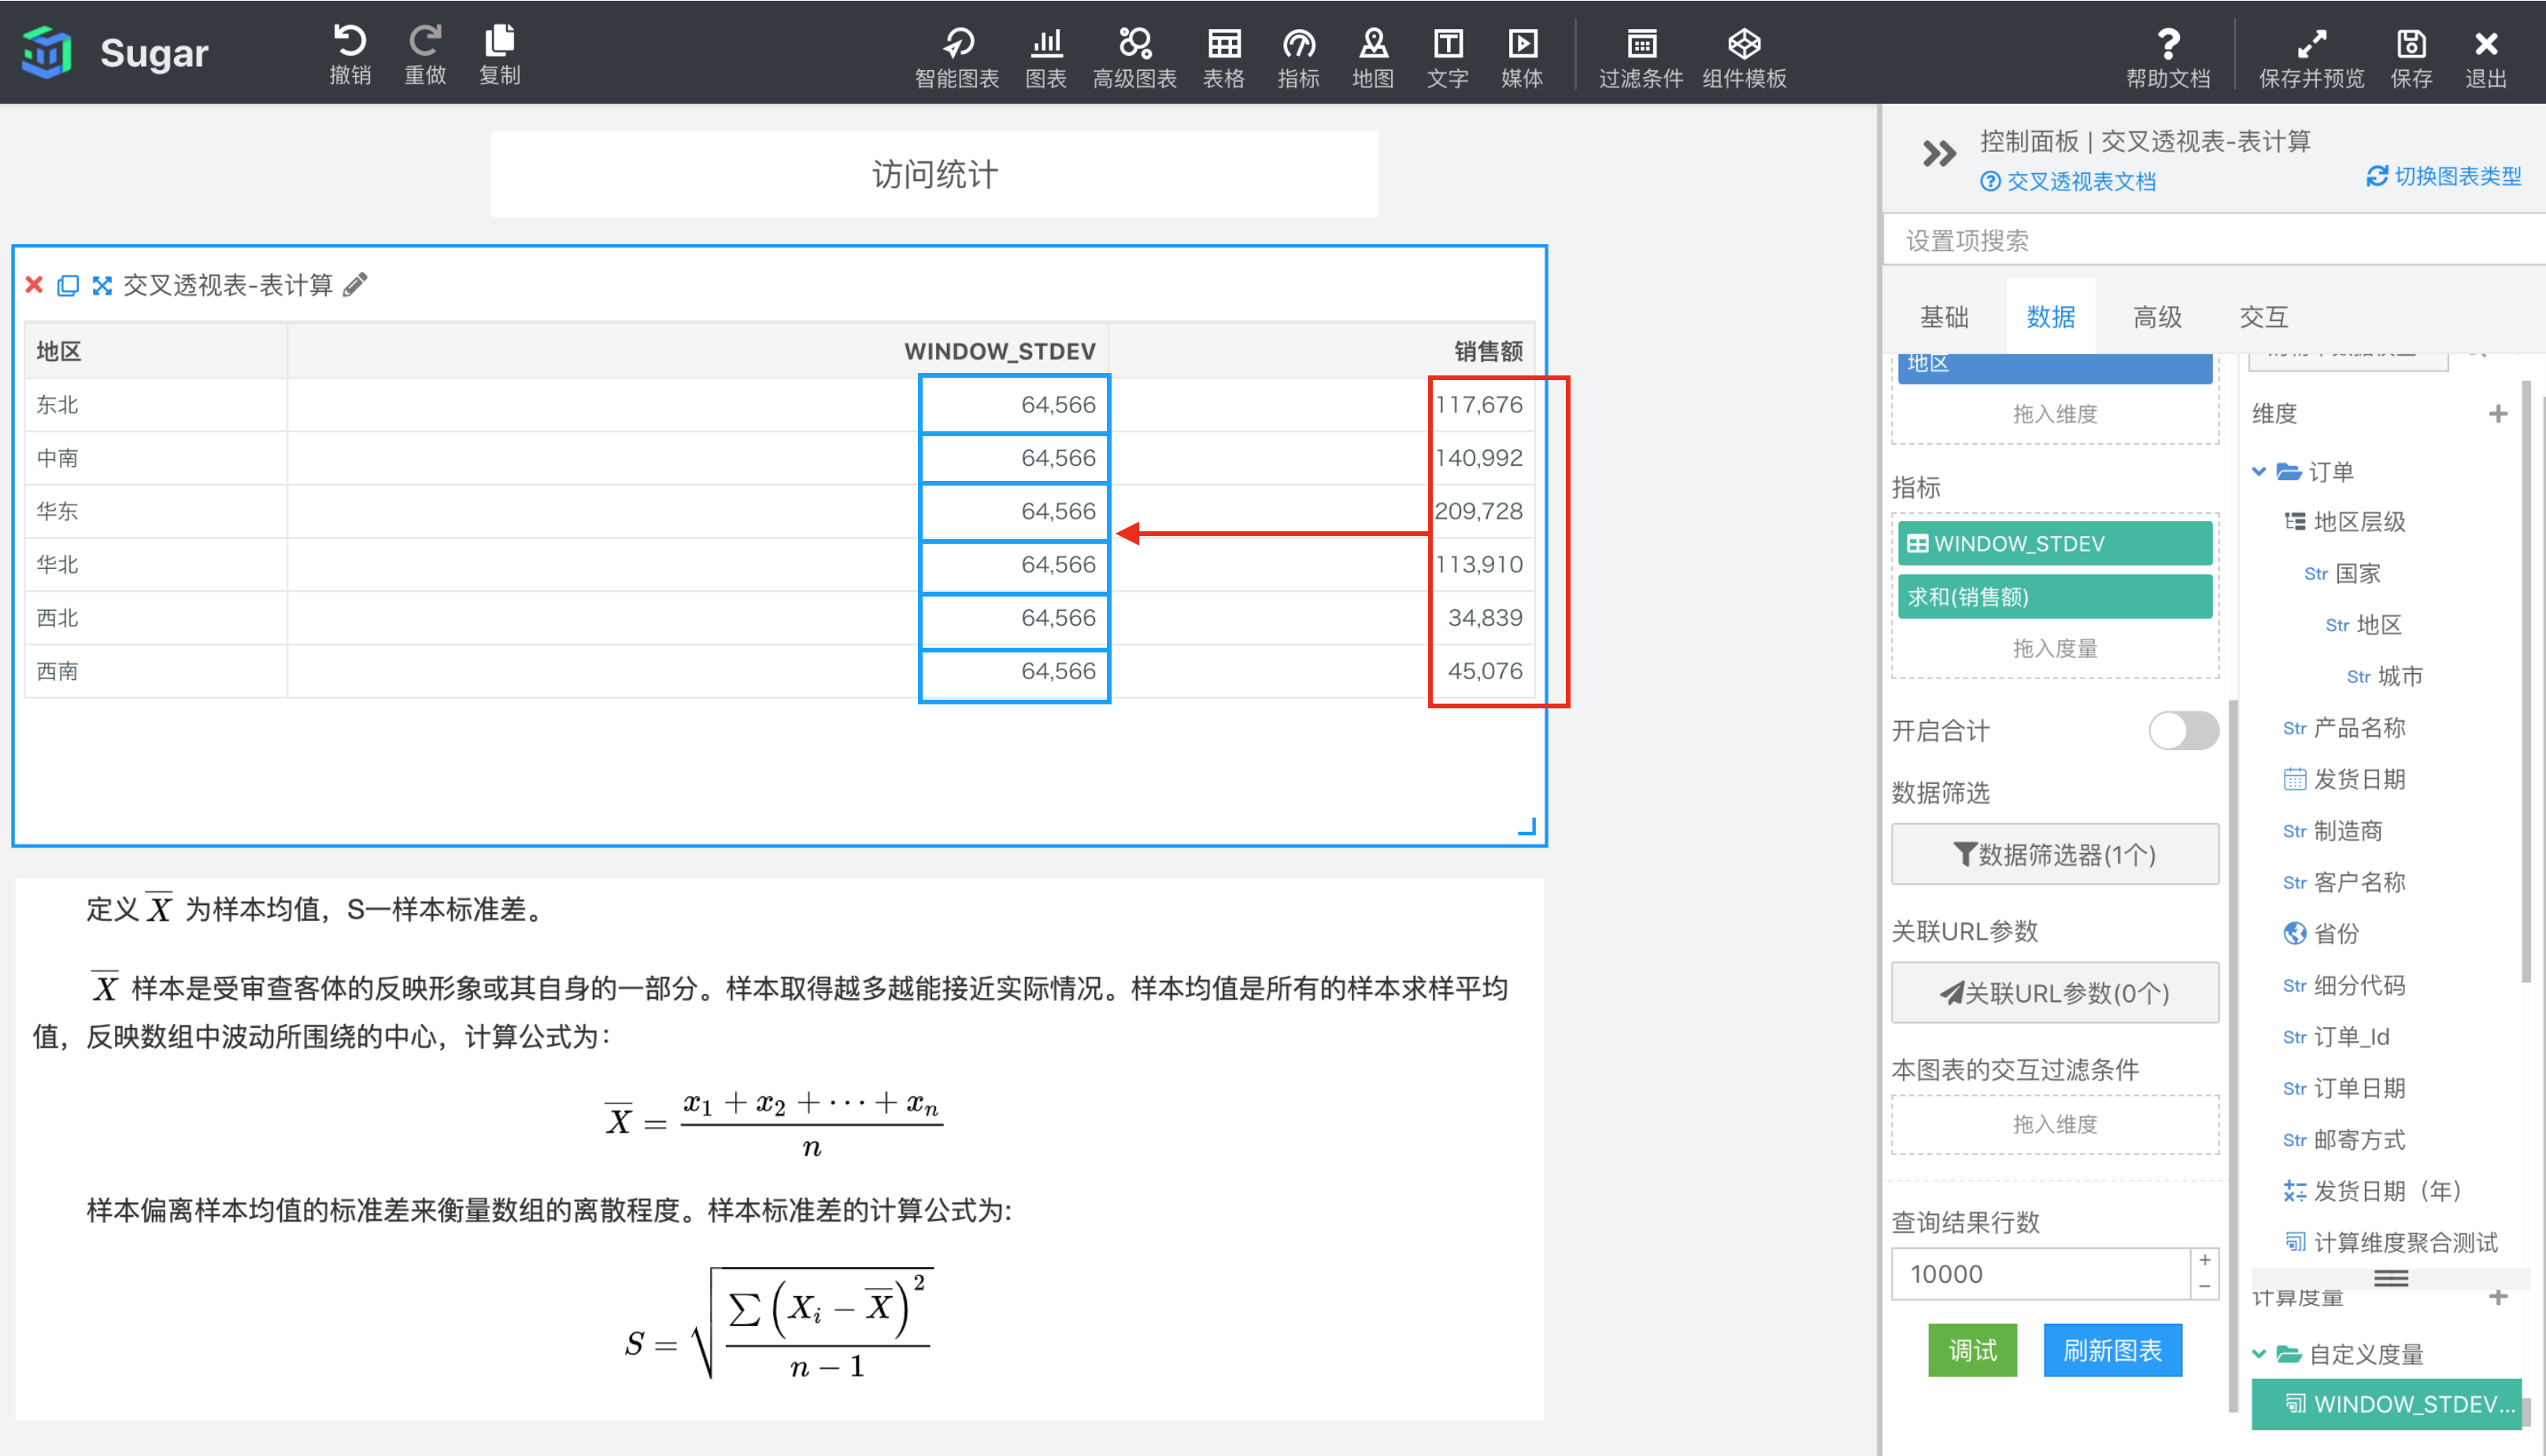
Task: Click the green 调试 debug button
Action: pyautogui.click(x=1971, y=1350)
